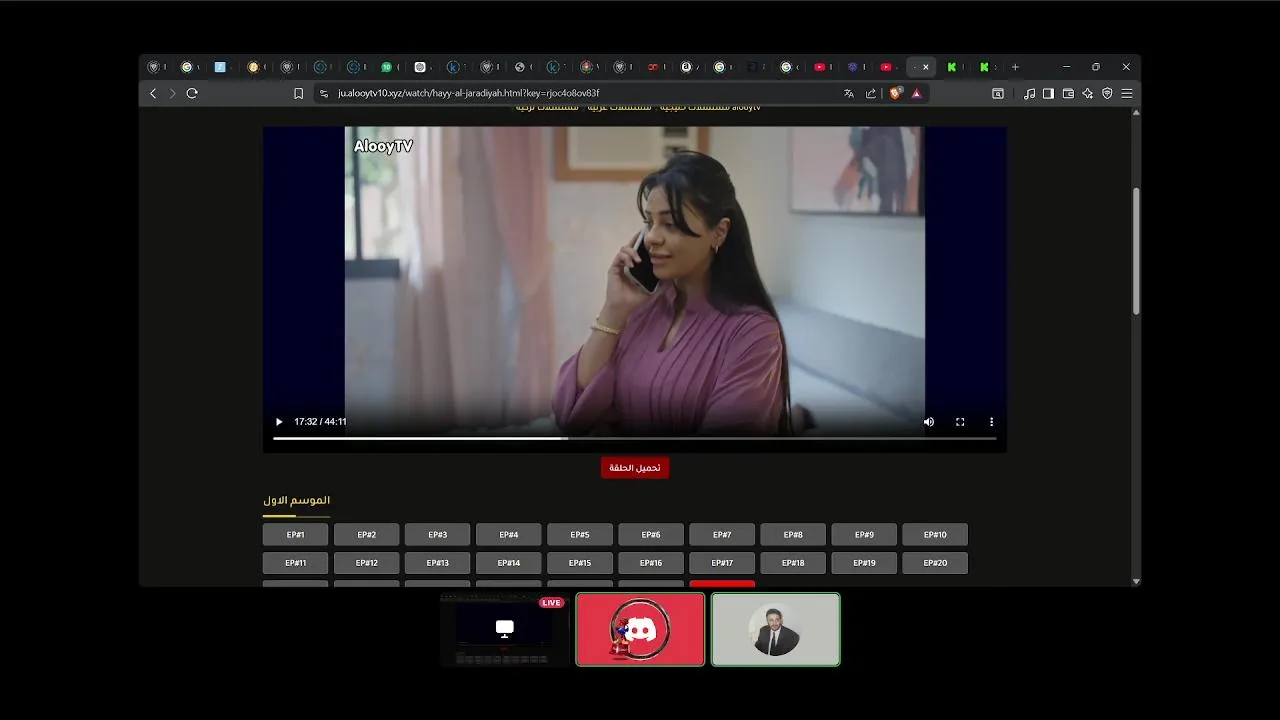Image resolution: width=1280 pixels, height=720 pixels.
Task: Open browser hamburger main menu
Action: 1127,93
